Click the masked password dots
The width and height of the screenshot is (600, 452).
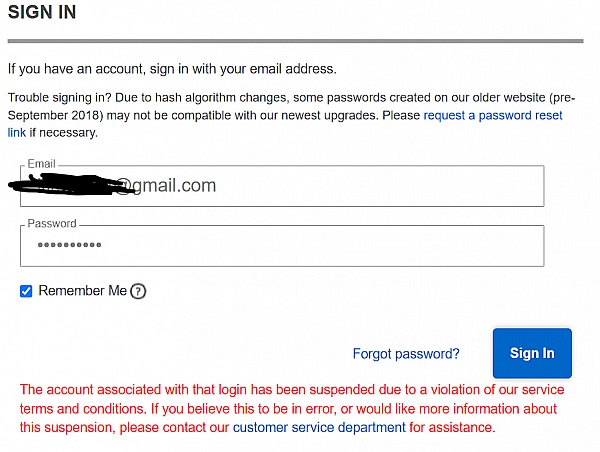click(x=69, y=245)
